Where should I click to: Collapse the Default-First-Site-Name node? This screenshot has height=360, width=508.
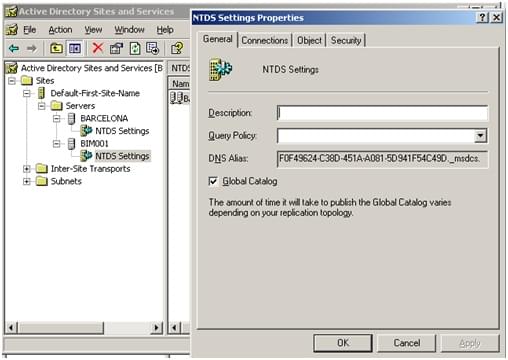[x=27, y=93]
